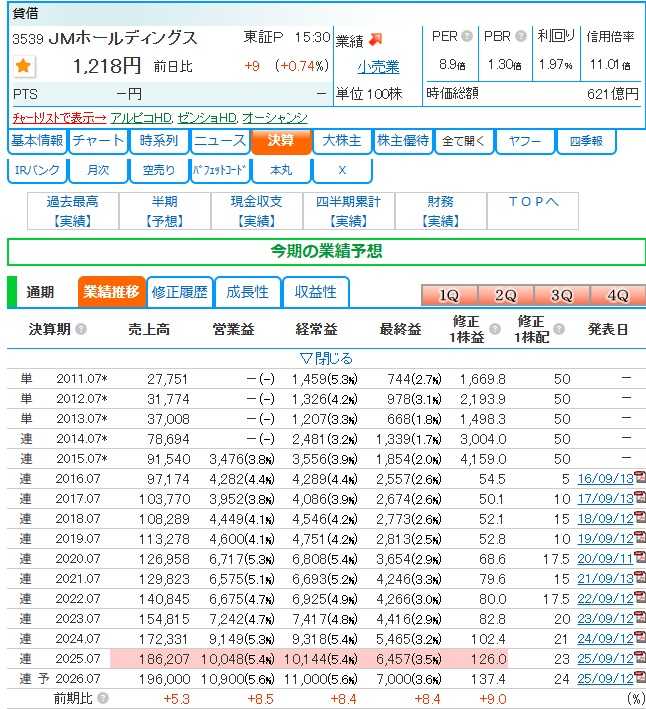Click the red downward arrow beside 業績
The height and width of the screenshot is (709, 646).
376,40
